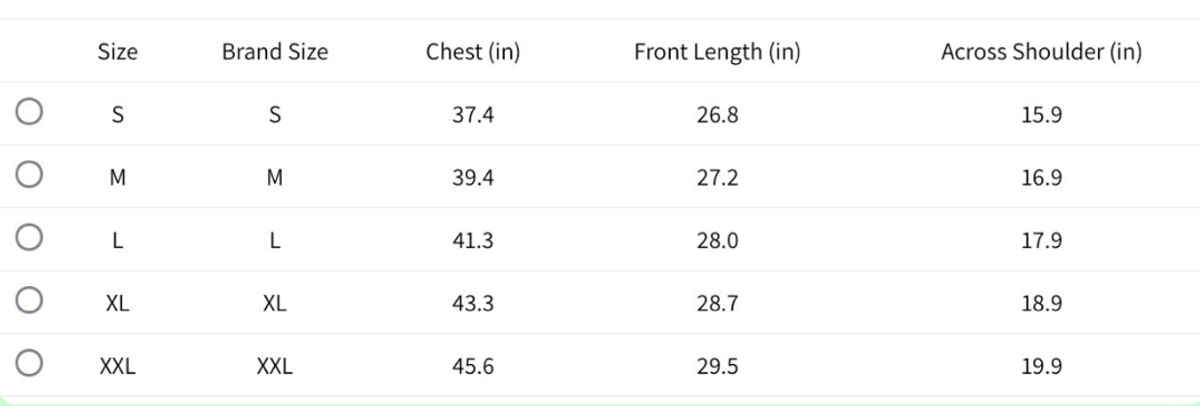
Task: Click L in the Brand Size column
Action: (x=275, y=241)
